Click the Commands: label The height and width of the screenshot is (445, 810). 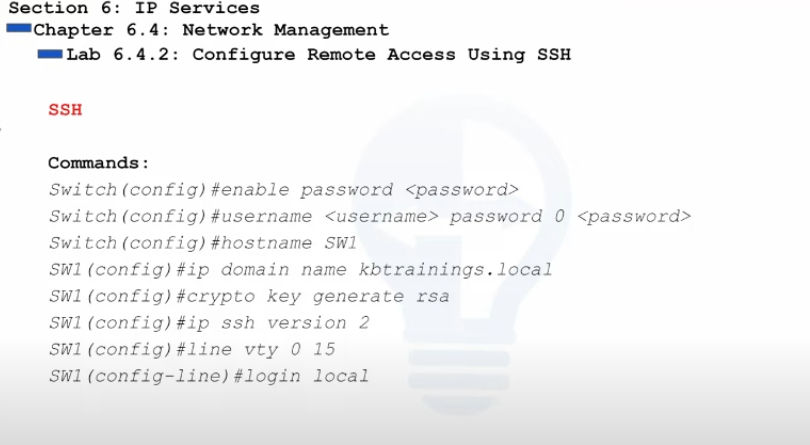point(99,163)
